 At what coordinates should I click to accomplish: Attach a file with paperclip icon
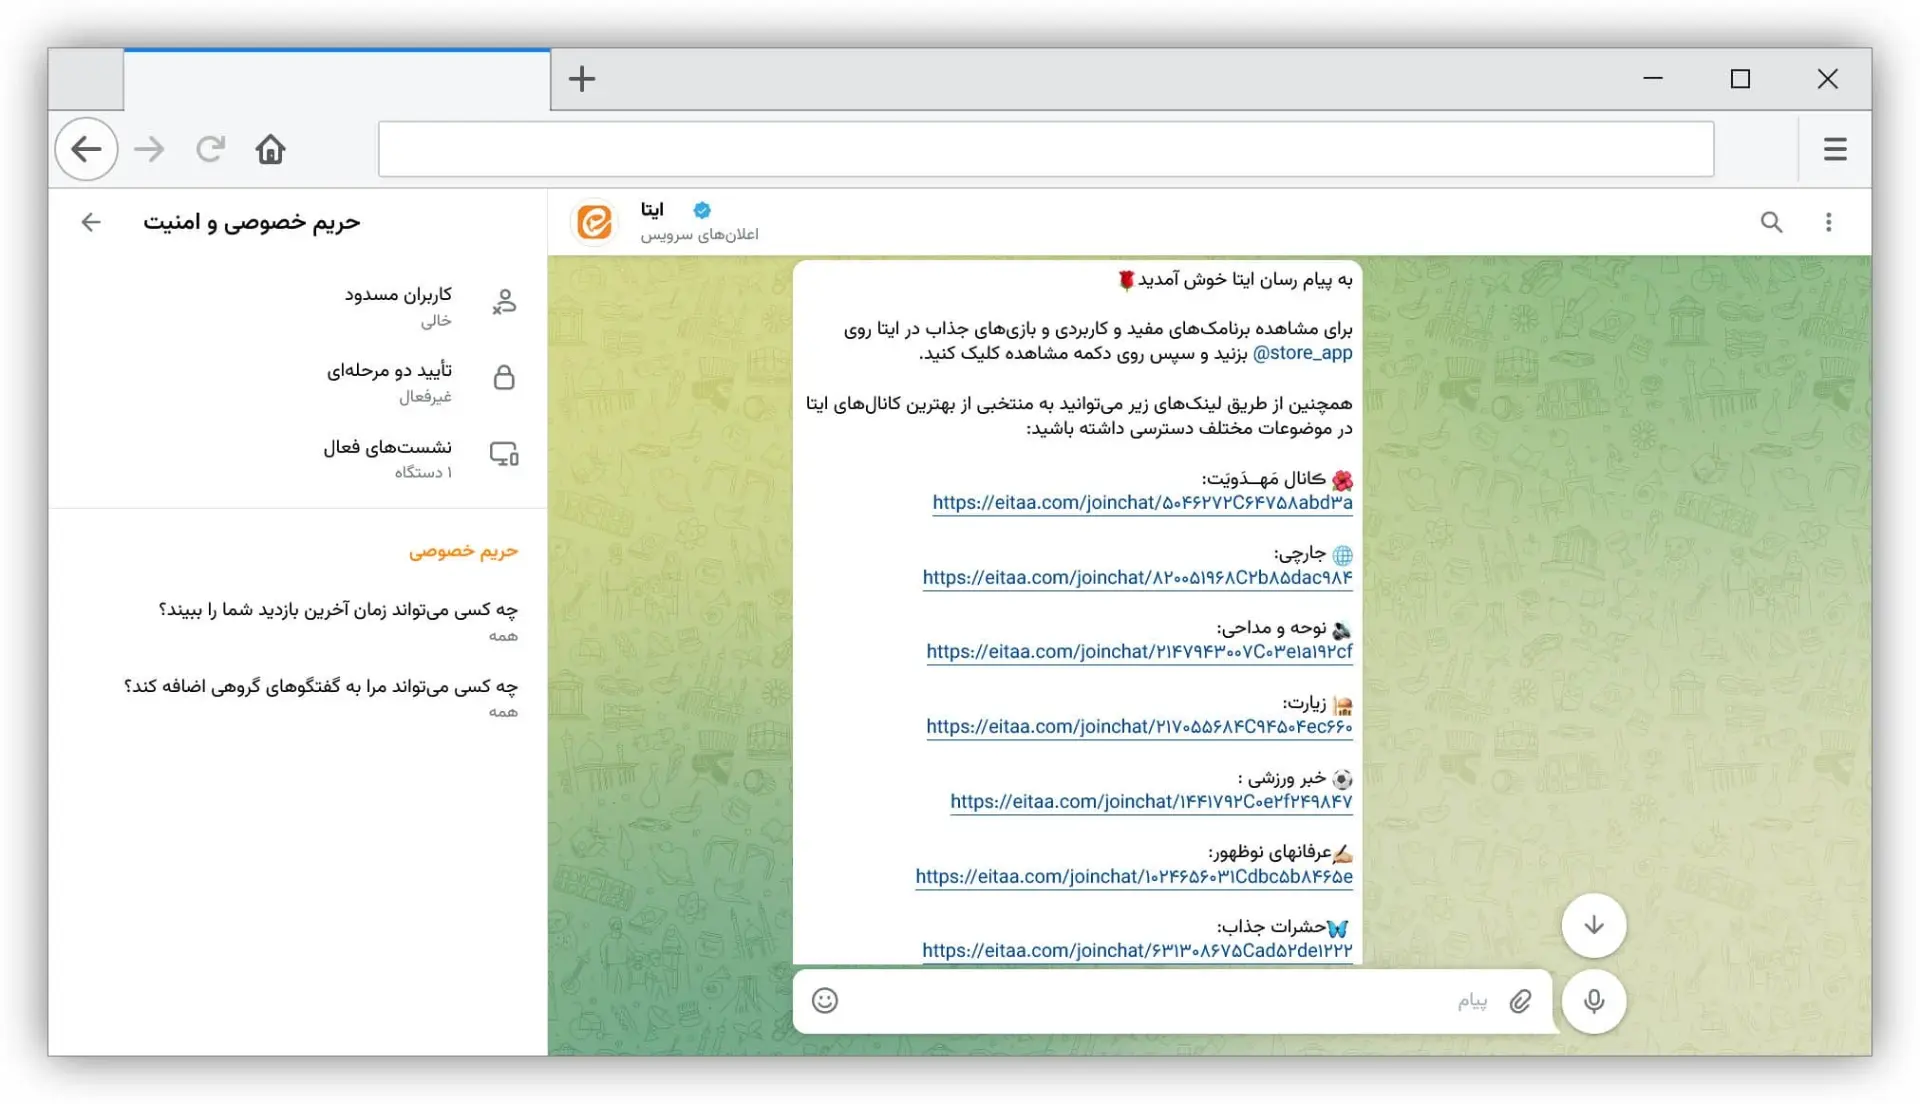pos(1520,1001)
